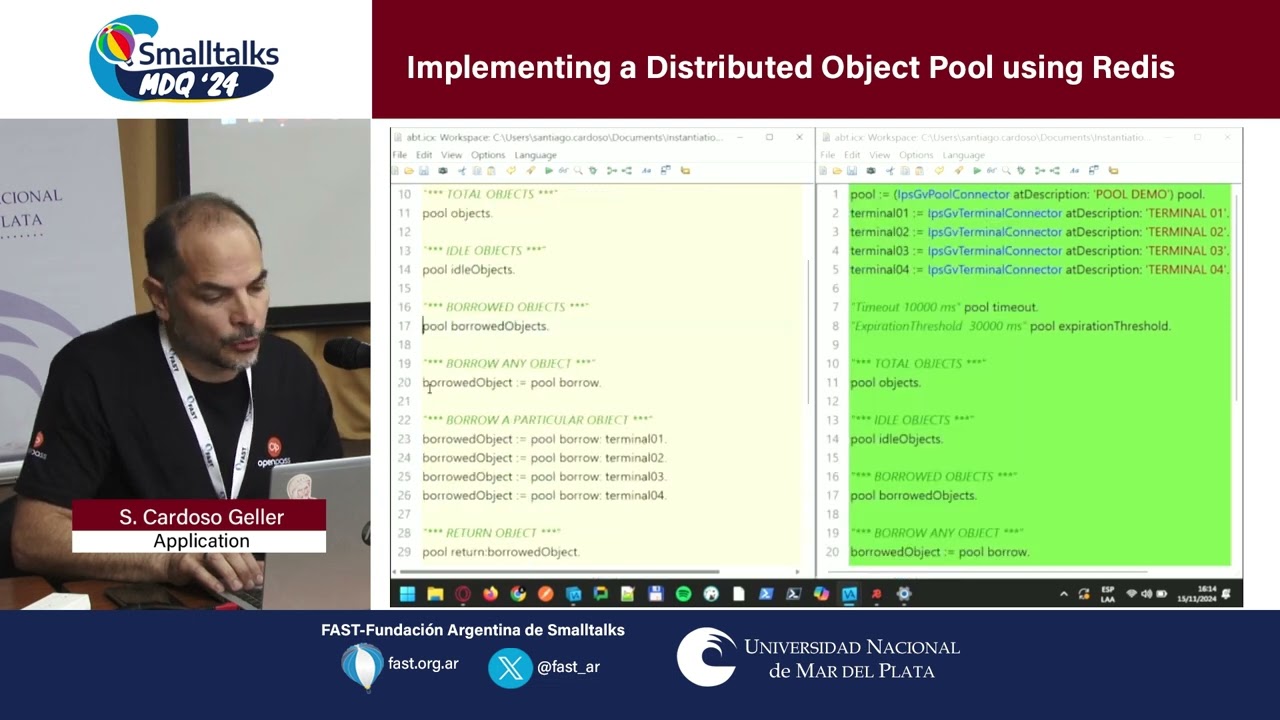Click last yellow icon in left workspace toolbar
Viewport: 1280px width, 720px height.
pos(685,171)
